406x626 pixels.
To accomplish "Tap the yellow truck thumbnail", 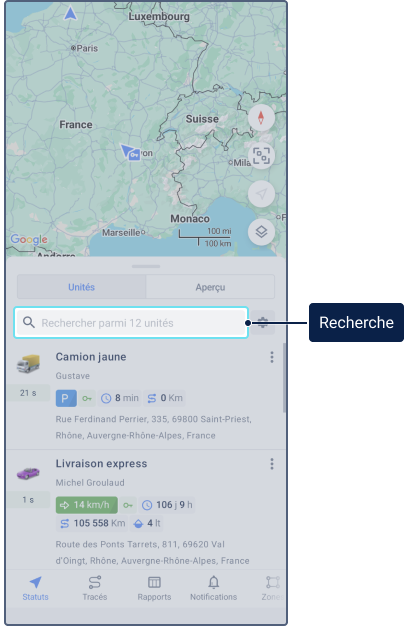I will coord(28,364).
